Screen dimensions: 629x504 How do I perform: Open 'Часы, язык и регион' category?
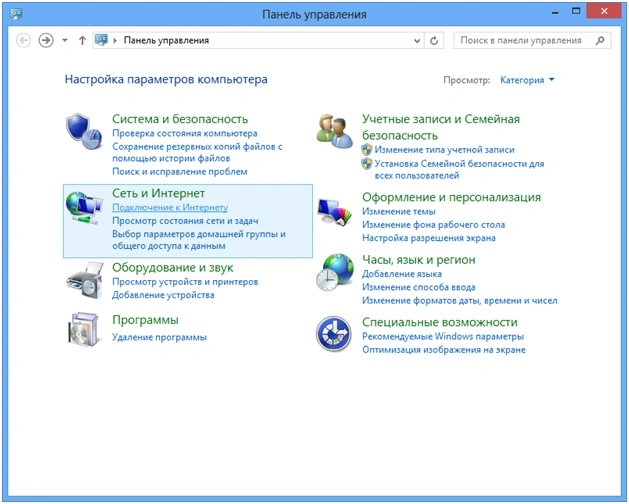[418, 260]
